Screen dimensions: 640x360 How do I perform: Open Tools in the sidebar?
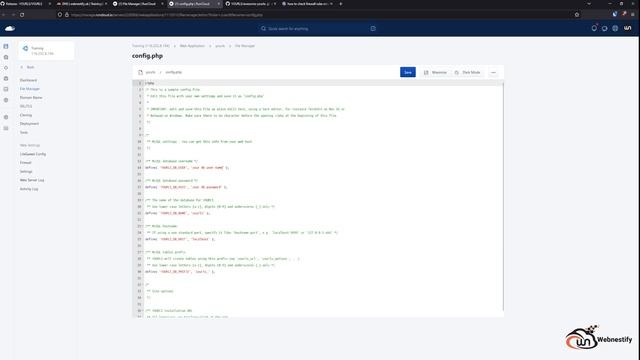[24, 132]
